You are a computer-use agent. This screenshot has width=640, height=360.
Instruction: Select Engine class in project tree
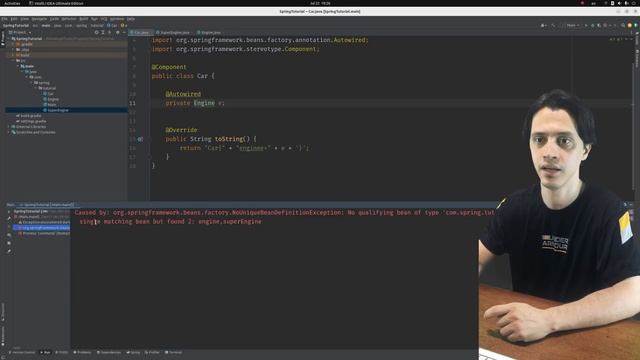(x=51, y=99)
